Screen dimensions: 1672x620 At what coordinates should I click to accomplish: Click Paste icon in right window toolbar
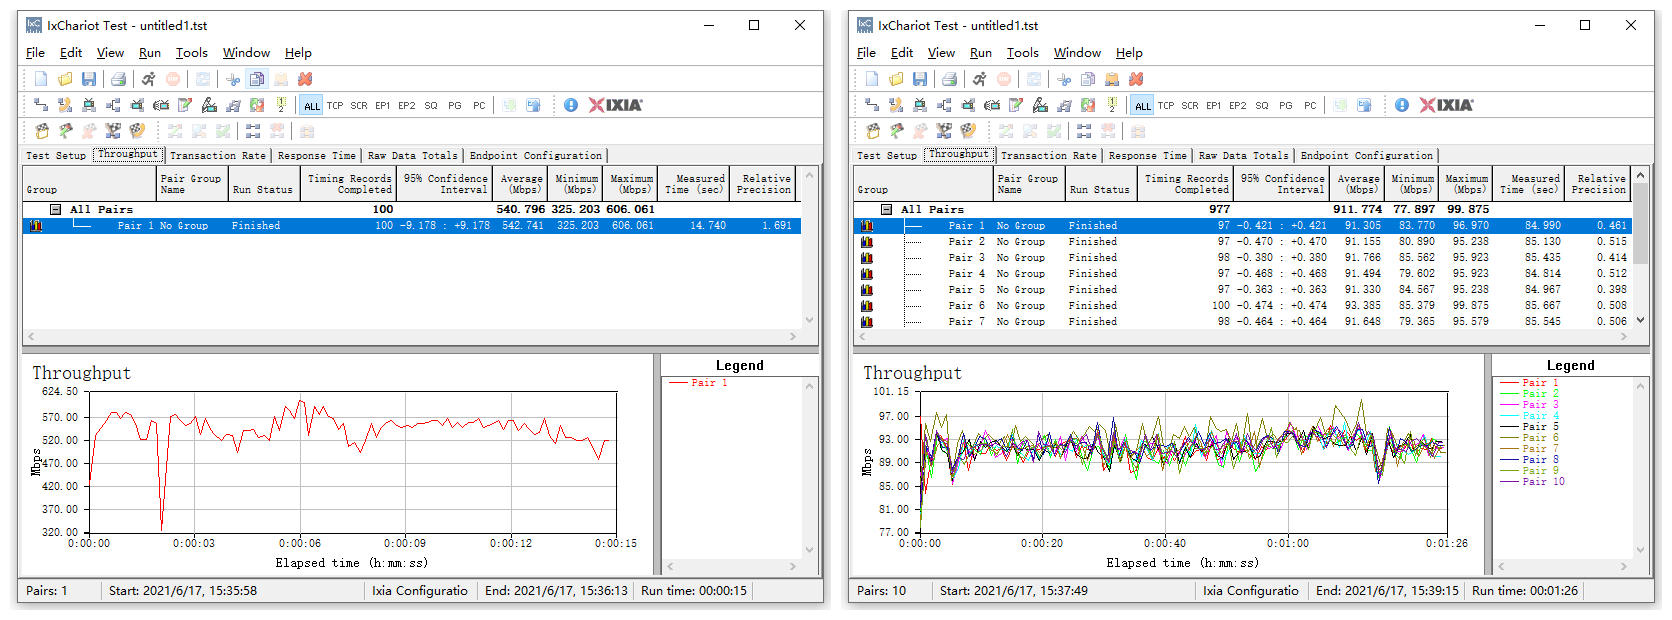point(1112,79)
